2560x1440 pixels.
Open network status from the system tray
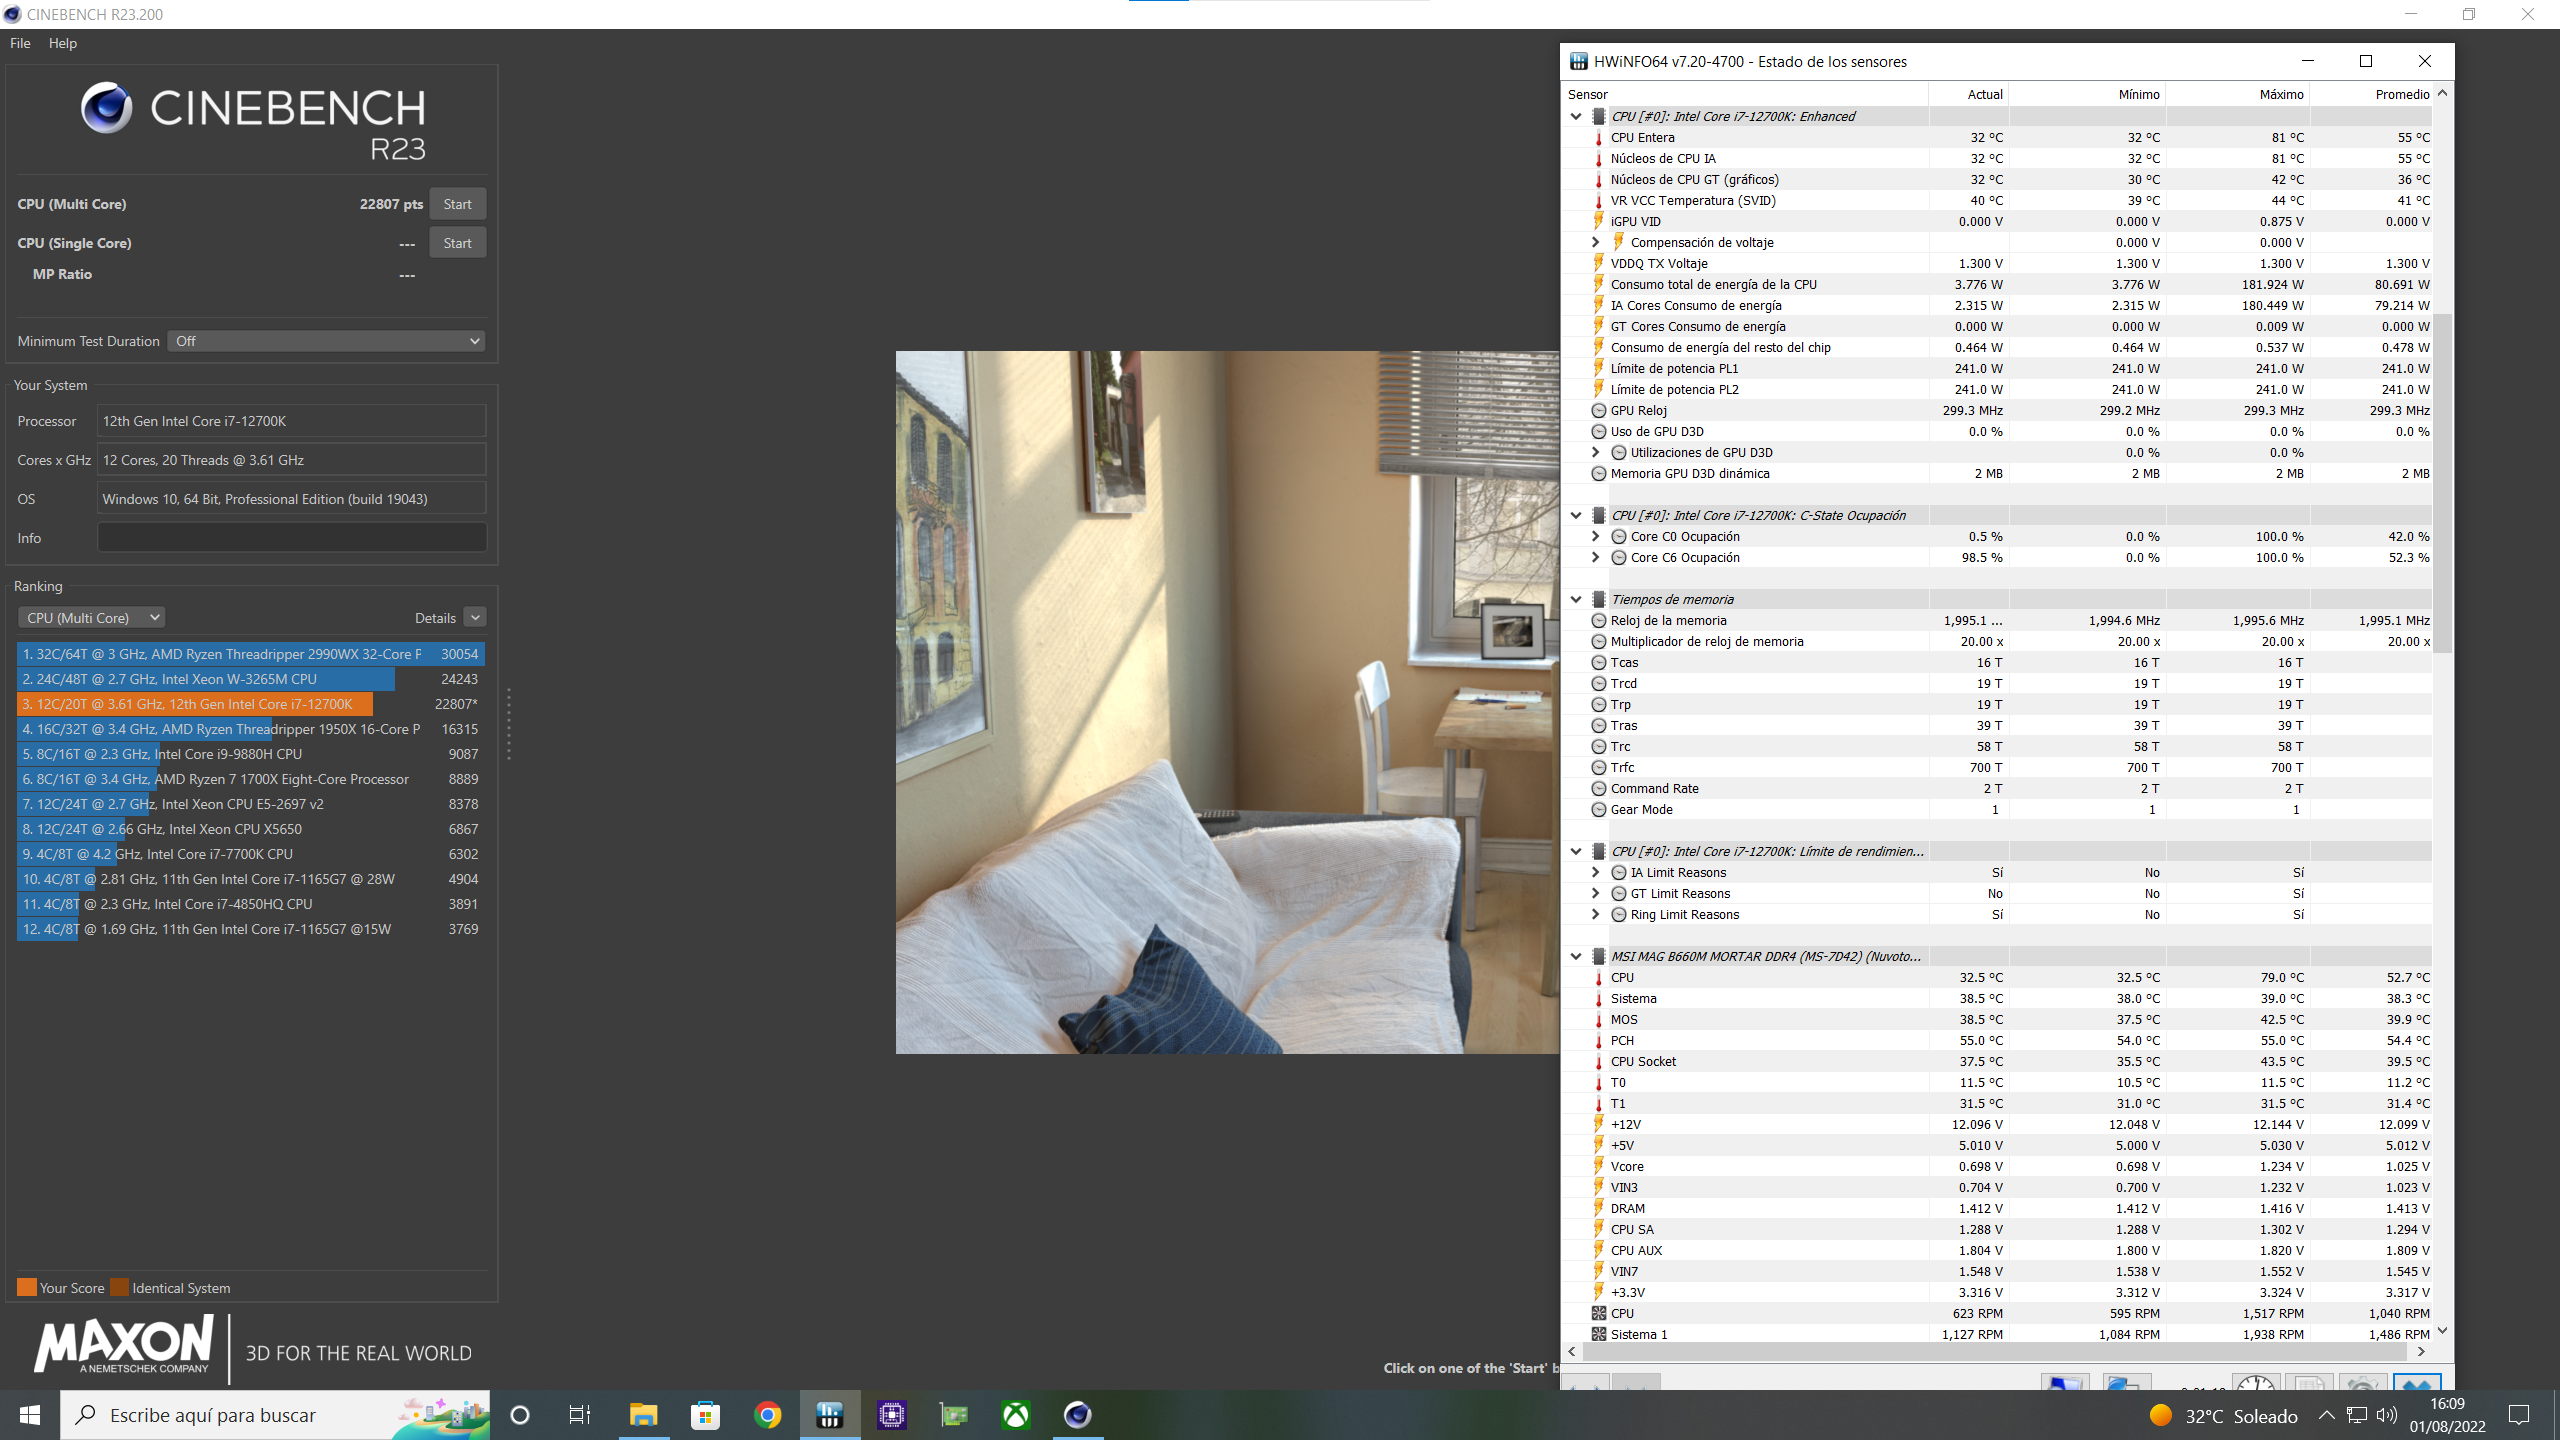click(2357, 1415)
